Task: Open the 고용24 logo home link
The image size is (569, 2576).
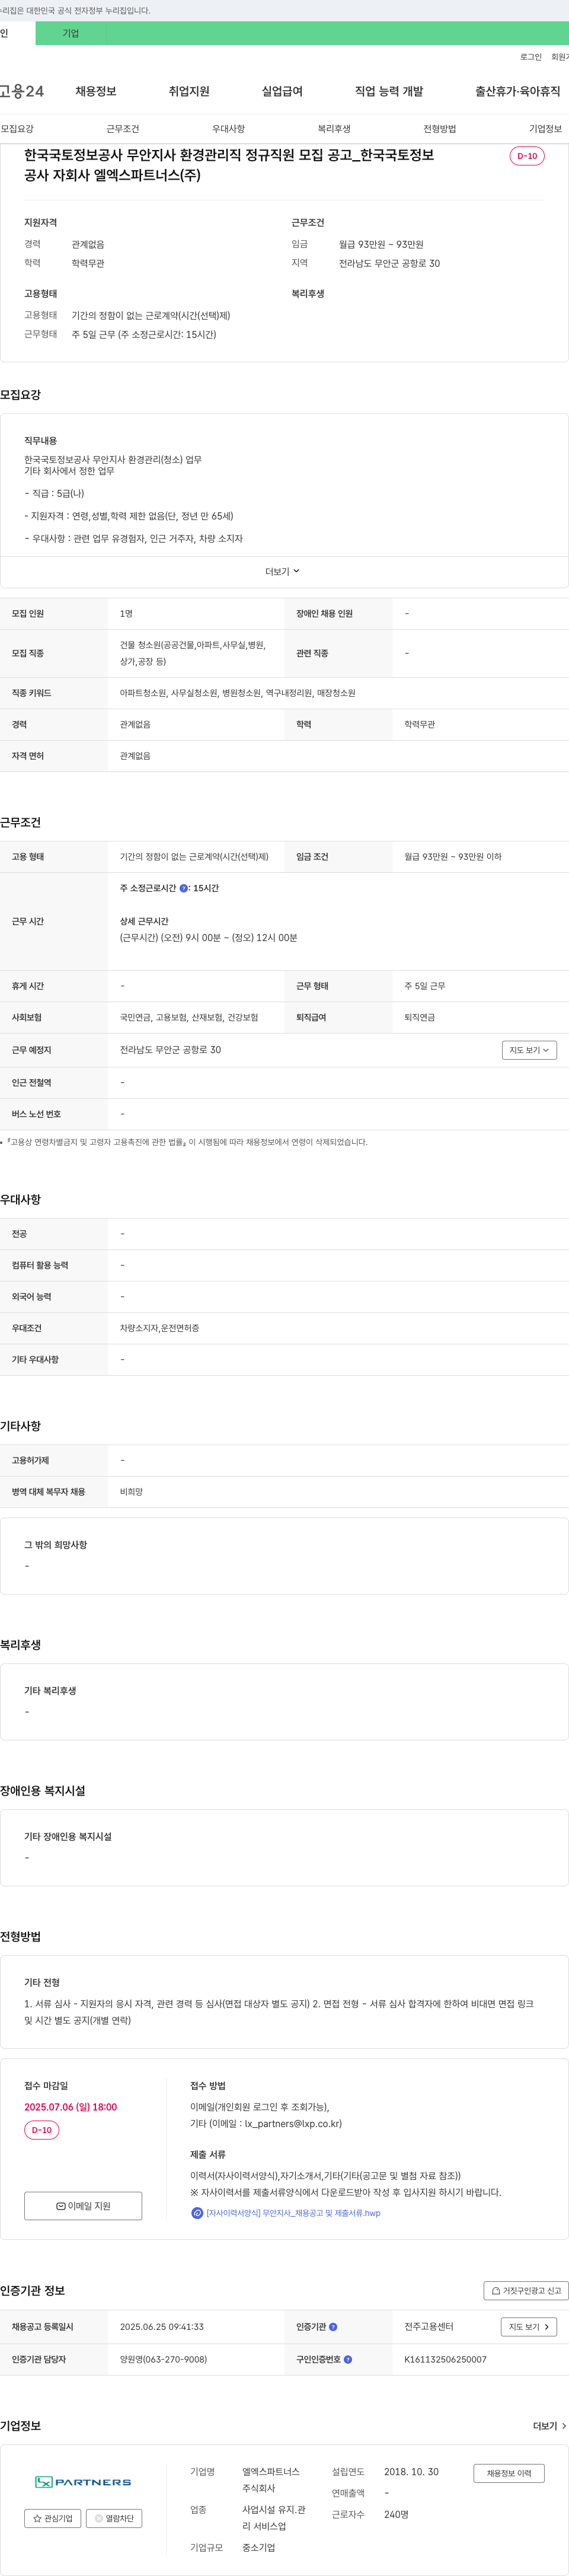Action: pos(21,91)
